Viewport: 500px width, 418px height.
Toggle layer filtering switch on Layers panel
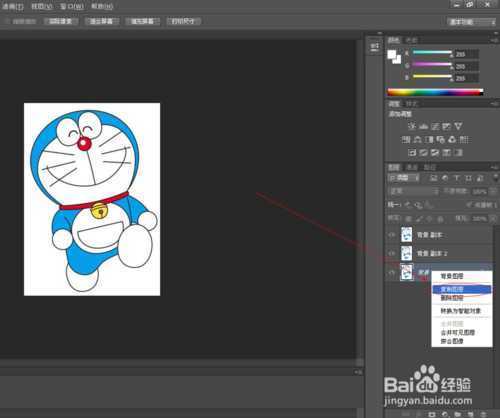pos(496,178)
